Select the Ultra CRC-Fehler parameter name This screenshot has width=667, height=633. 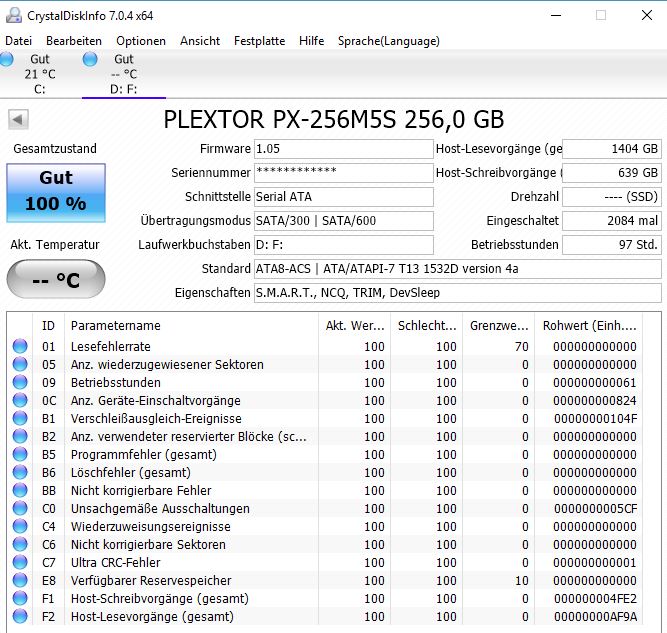pyautogui.click(x=116, y=562)
